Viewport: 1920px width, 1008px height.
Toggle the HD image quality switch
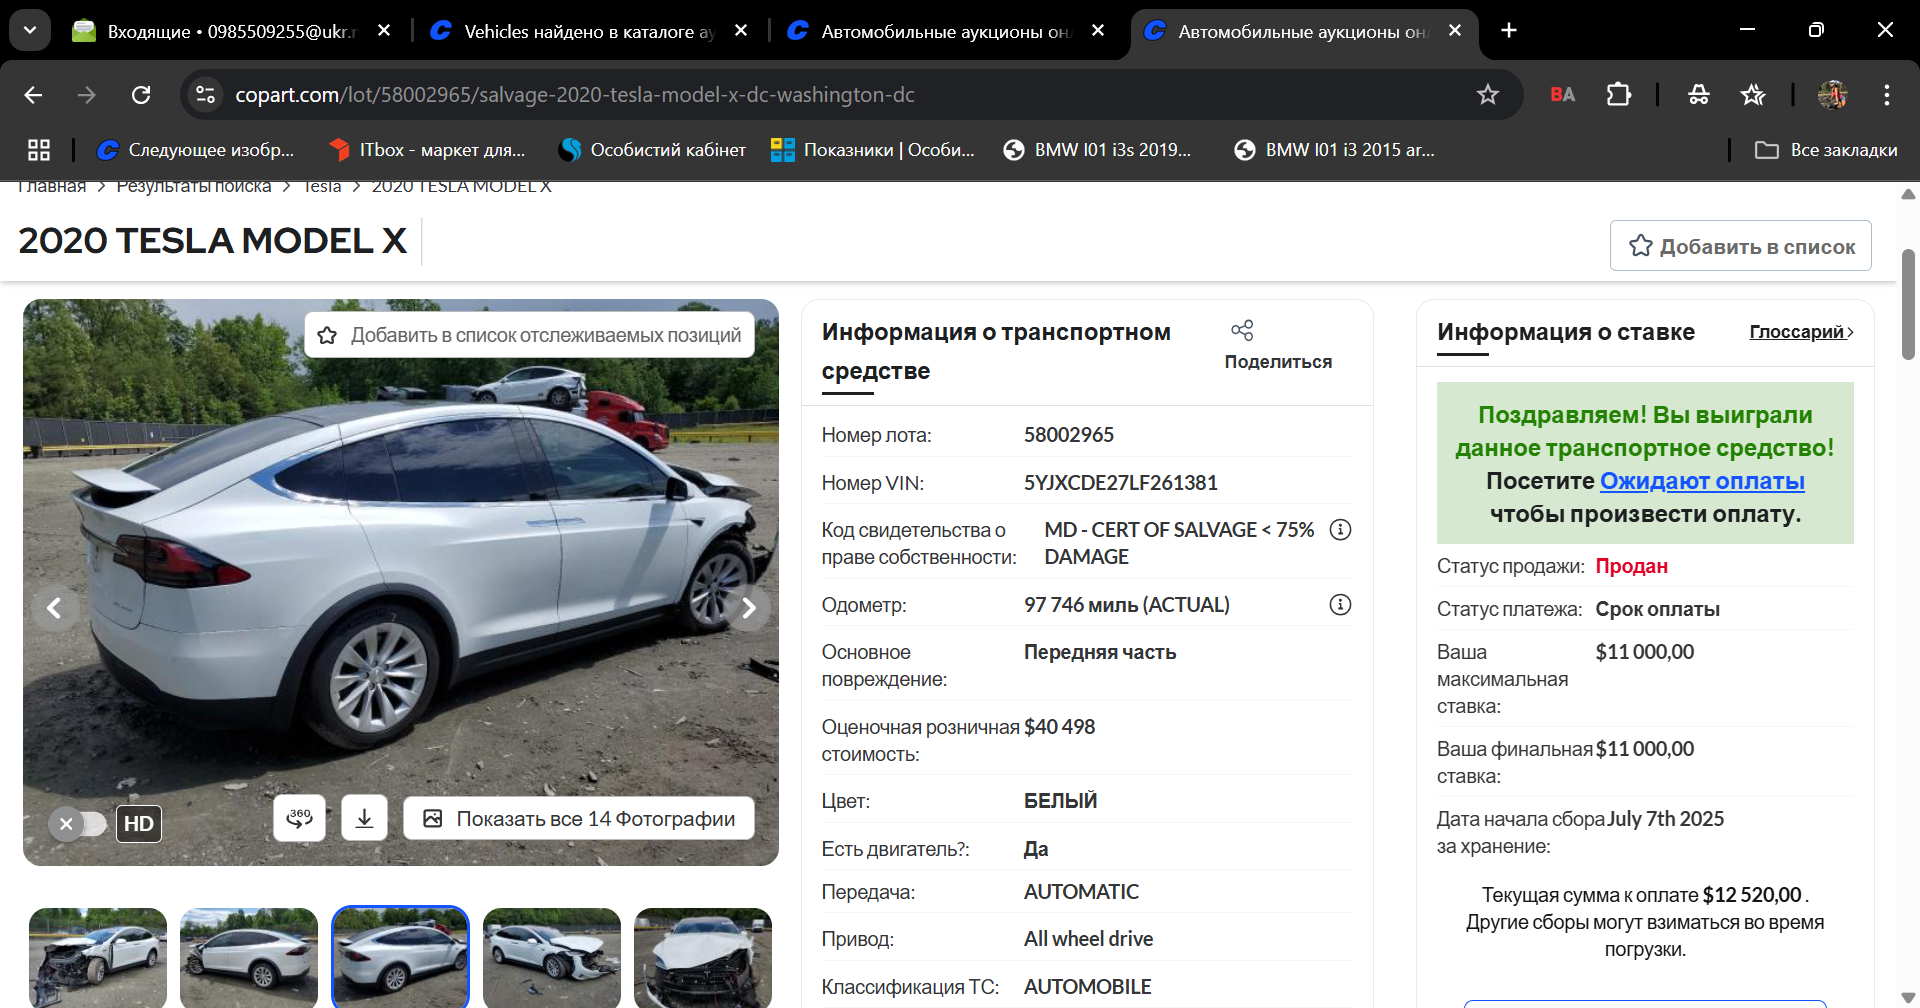pyautogui.click(x=78, y=824)
